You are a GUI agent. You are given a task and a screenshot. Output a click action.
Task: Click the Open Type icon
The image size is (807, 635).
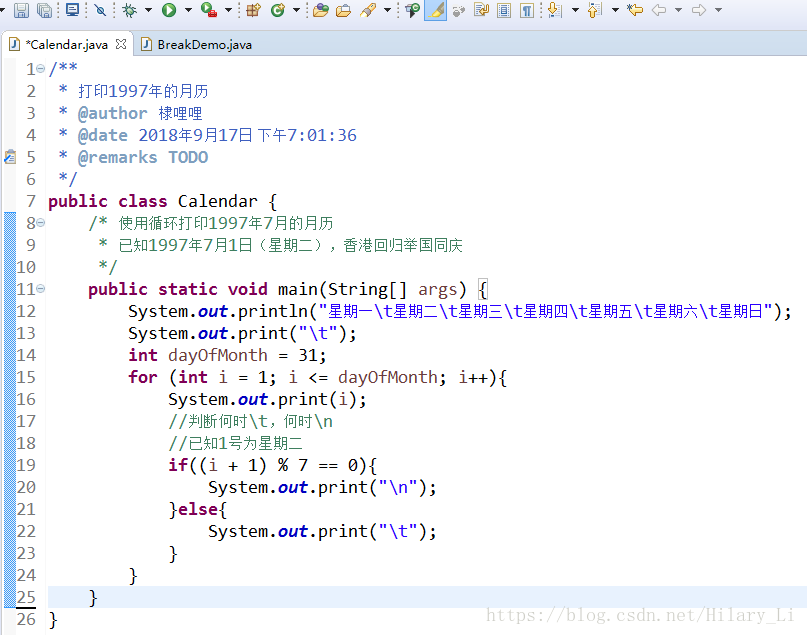pos(321,10)
